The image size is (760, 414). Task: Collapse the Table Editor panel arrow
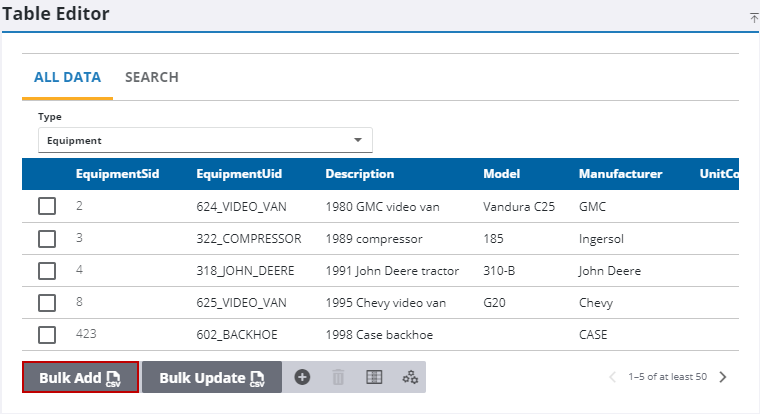[x=753, y=18]
